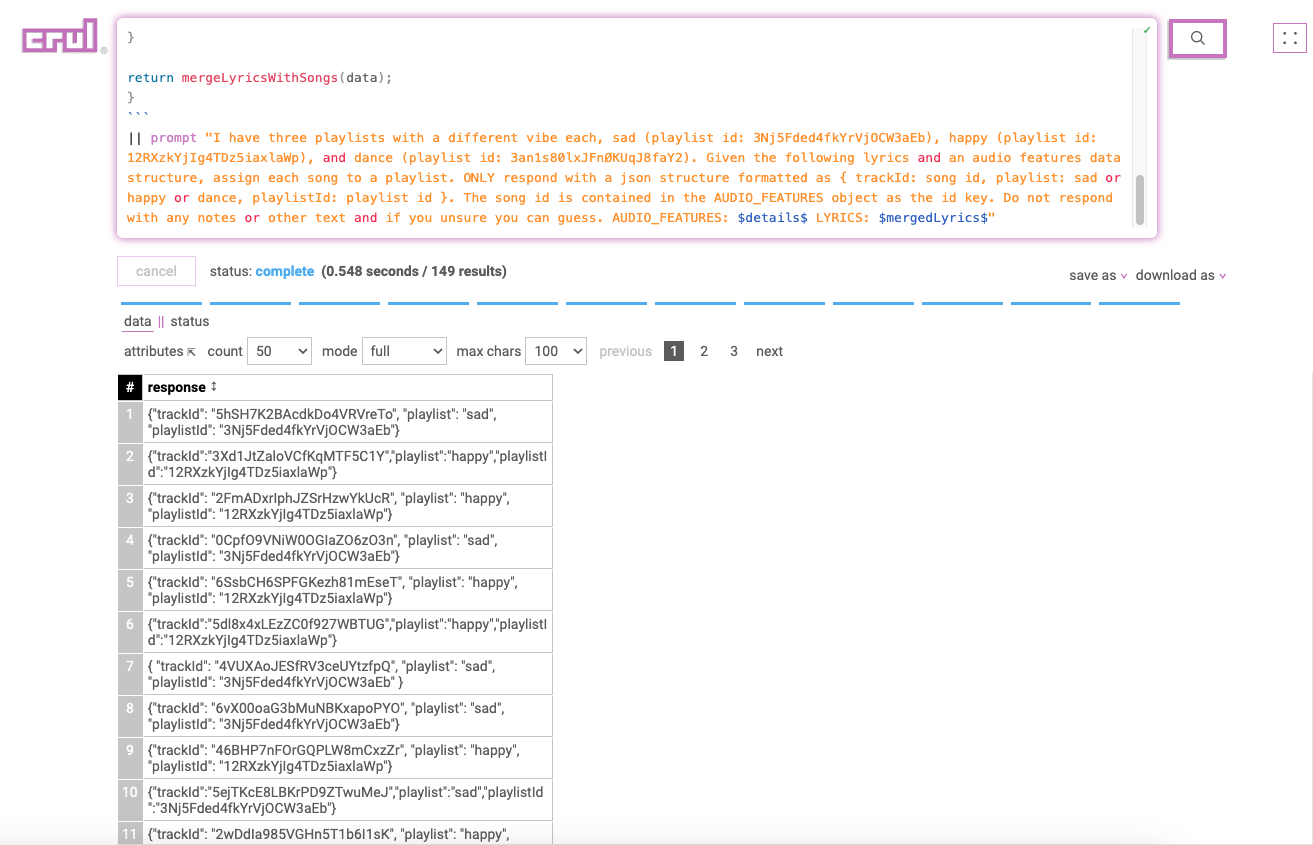The height and width of the screenshot is (845, 1313).
Task: Open the mode full dropdown
Action: (x=404, y=351)
